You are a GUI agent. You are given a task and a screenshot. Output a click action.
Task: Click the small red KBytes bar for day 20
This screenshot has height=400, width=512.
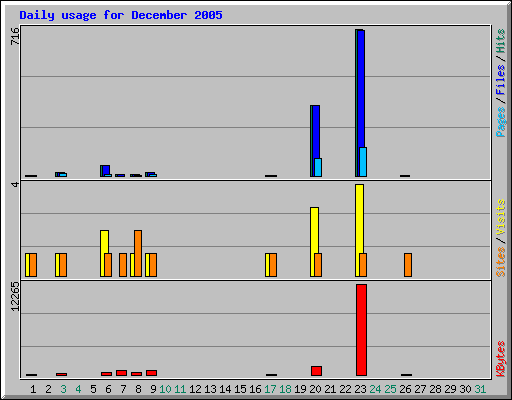(x=316, y=371)
